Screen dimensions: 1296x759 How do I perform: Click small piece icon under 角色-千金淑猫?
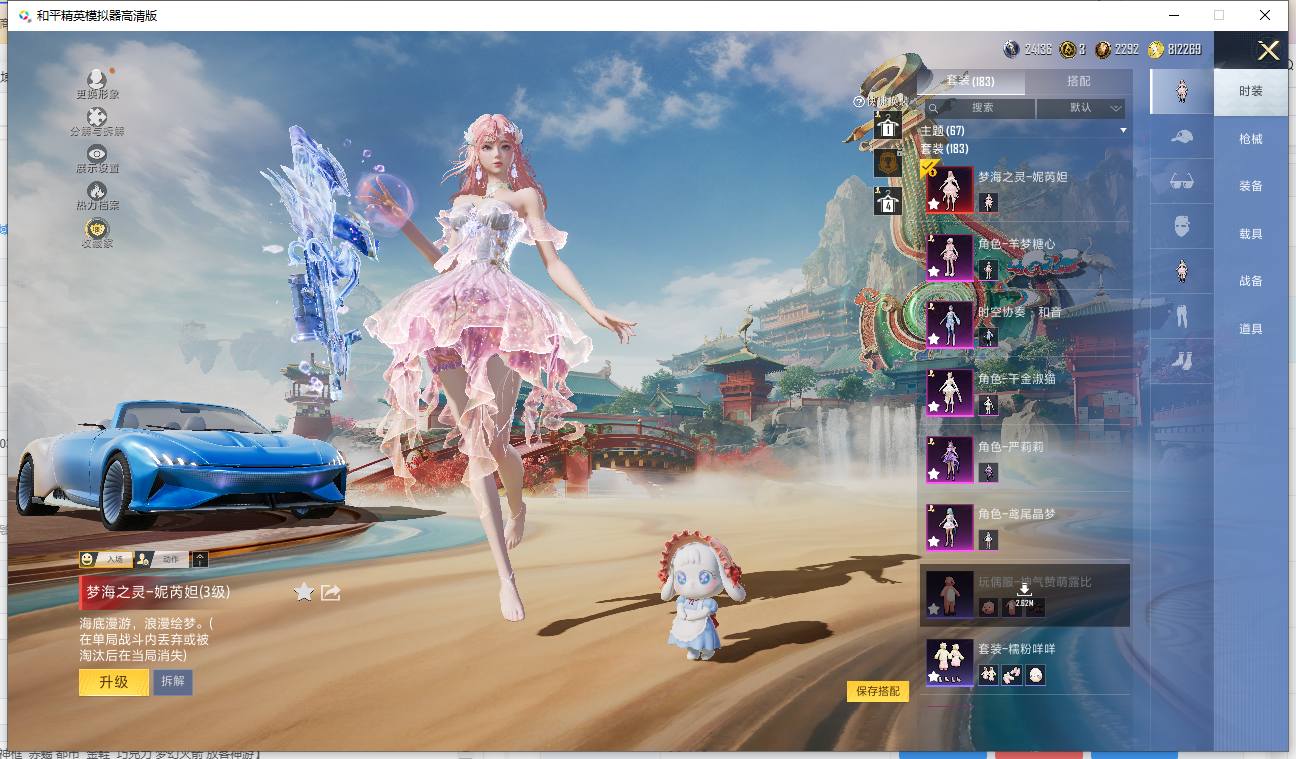[x=988, y=405]
